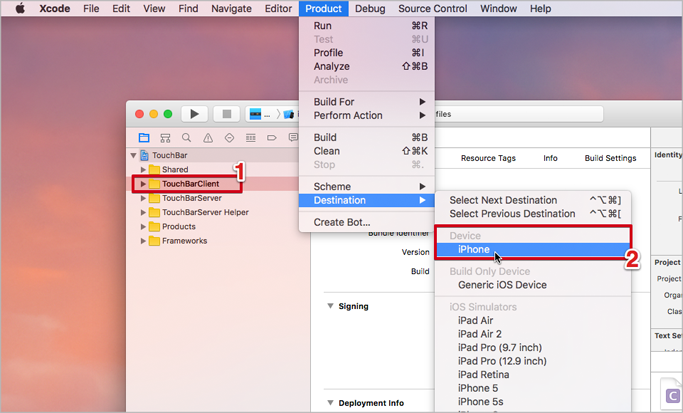
Task: Open the Xcode application menu
Action: click(54, 8)
